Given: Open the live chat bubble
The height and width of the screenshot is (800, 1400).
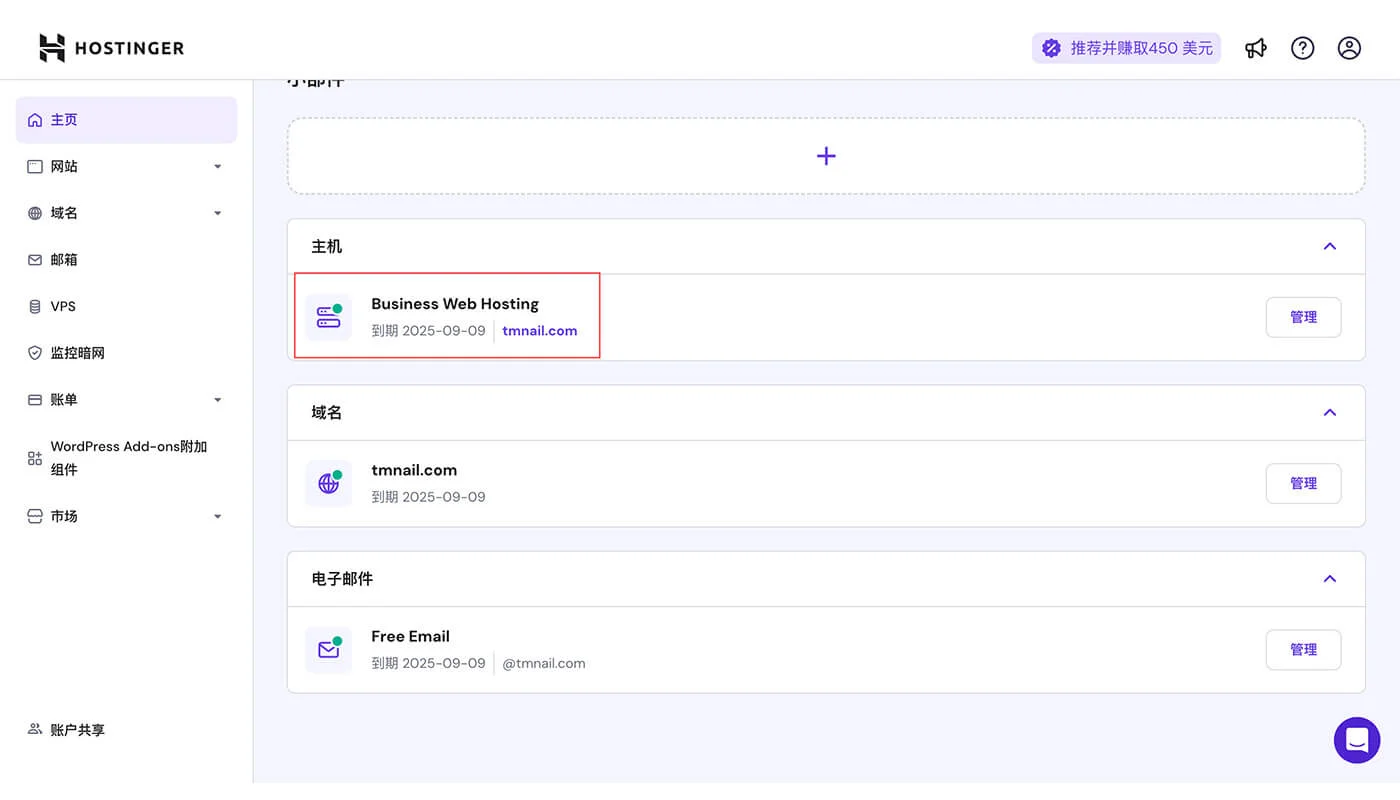Looking at the screenshot, I should point(1356,740).
